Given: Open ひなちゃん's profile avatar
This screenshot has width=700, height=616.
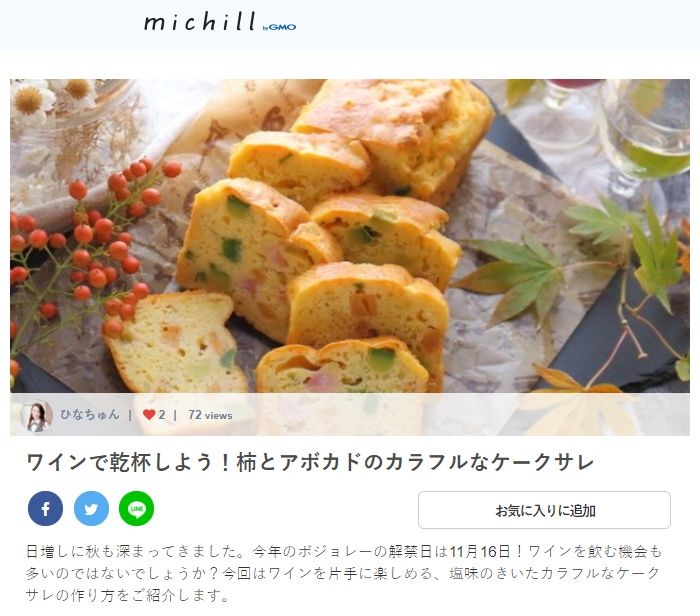Looking at the screenshot, I should coord(37,416).
